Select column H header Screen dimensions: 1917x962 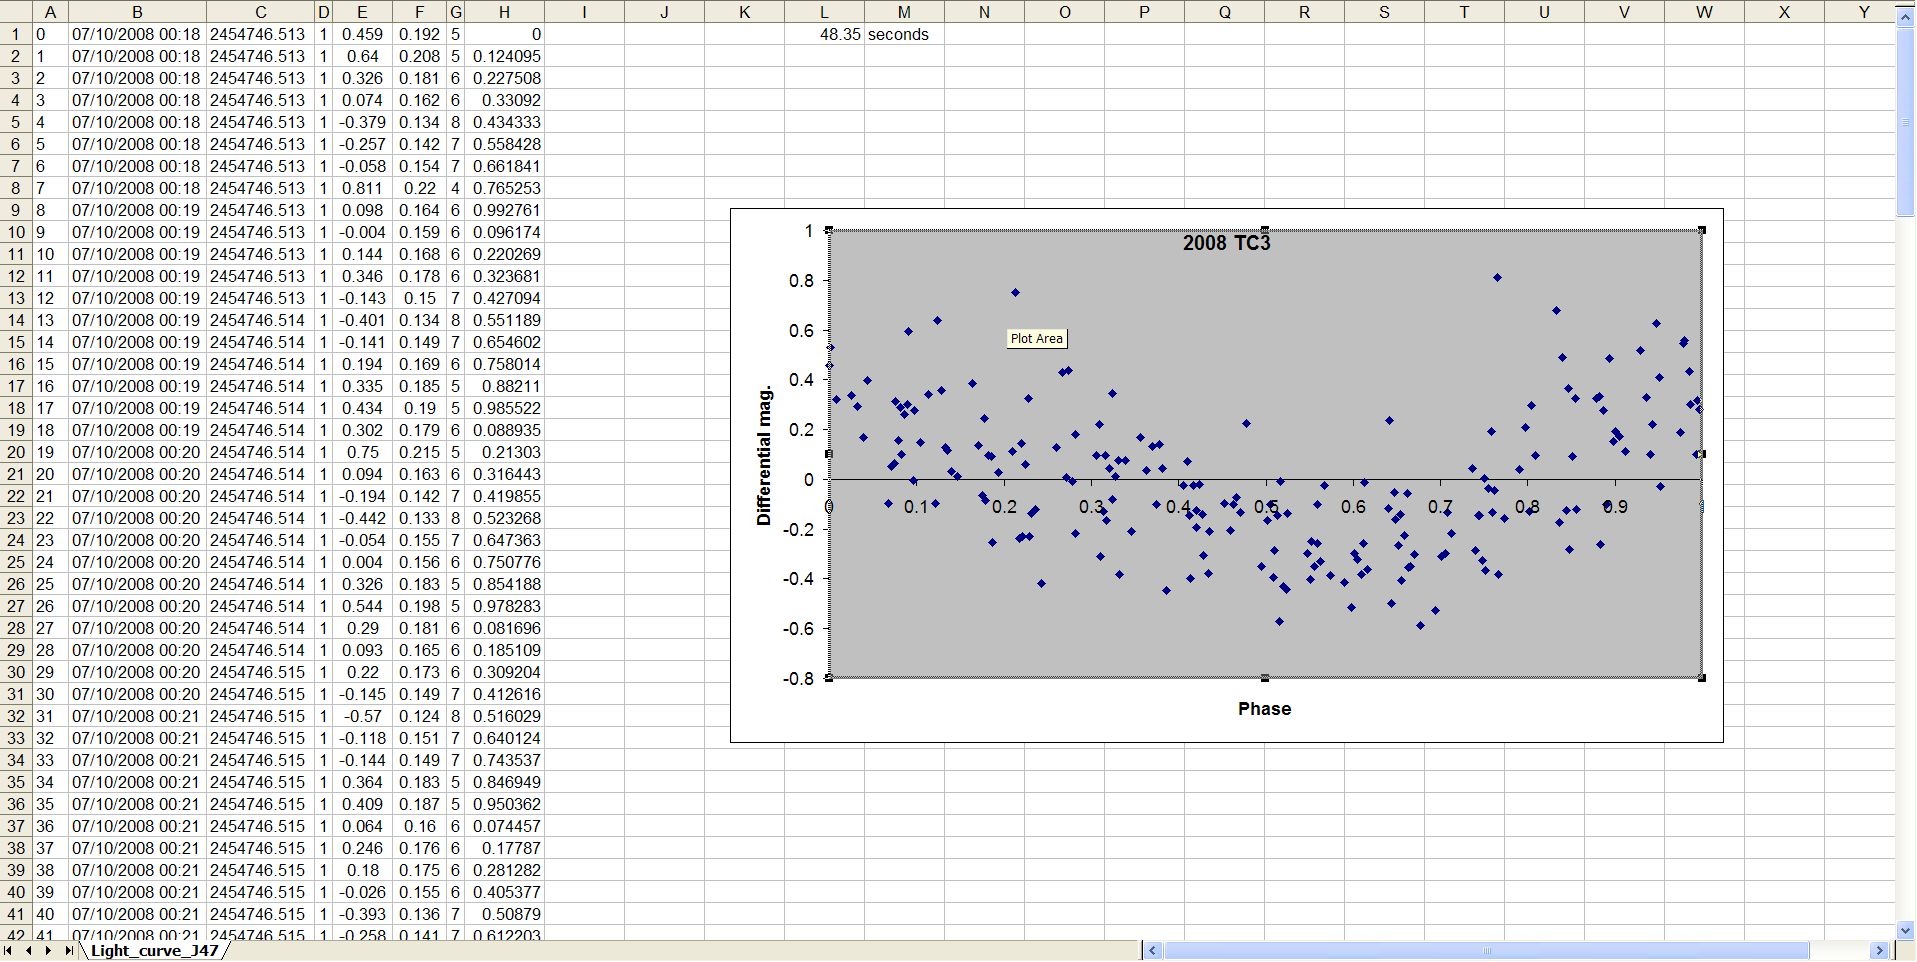tap(504, 12)
